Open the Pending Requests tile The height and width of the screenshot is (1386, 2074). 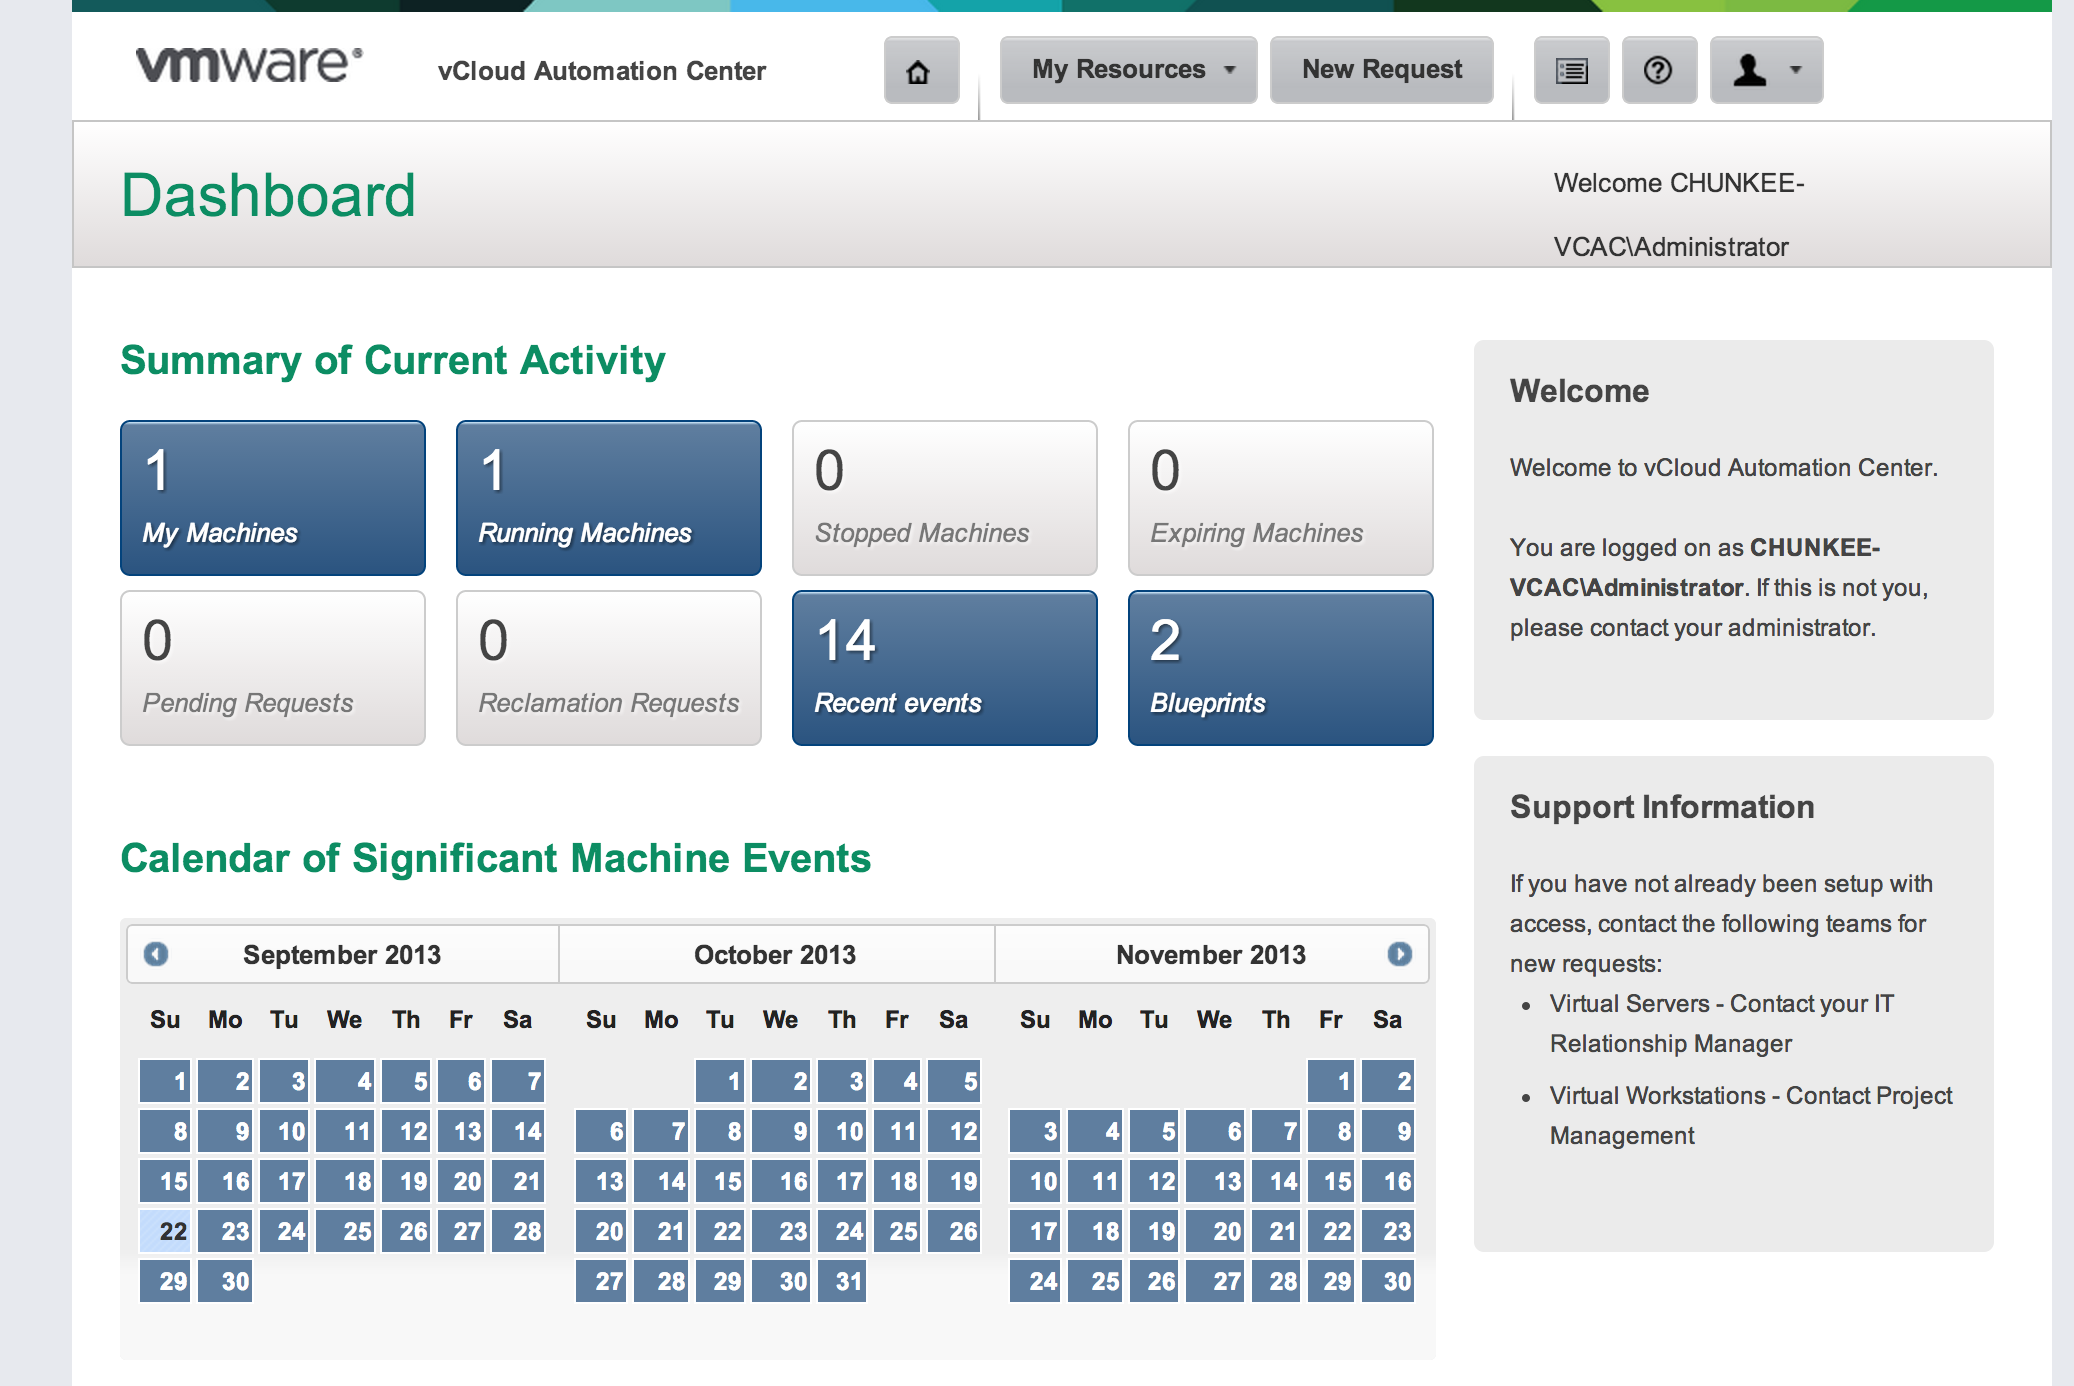click(272, 668)
